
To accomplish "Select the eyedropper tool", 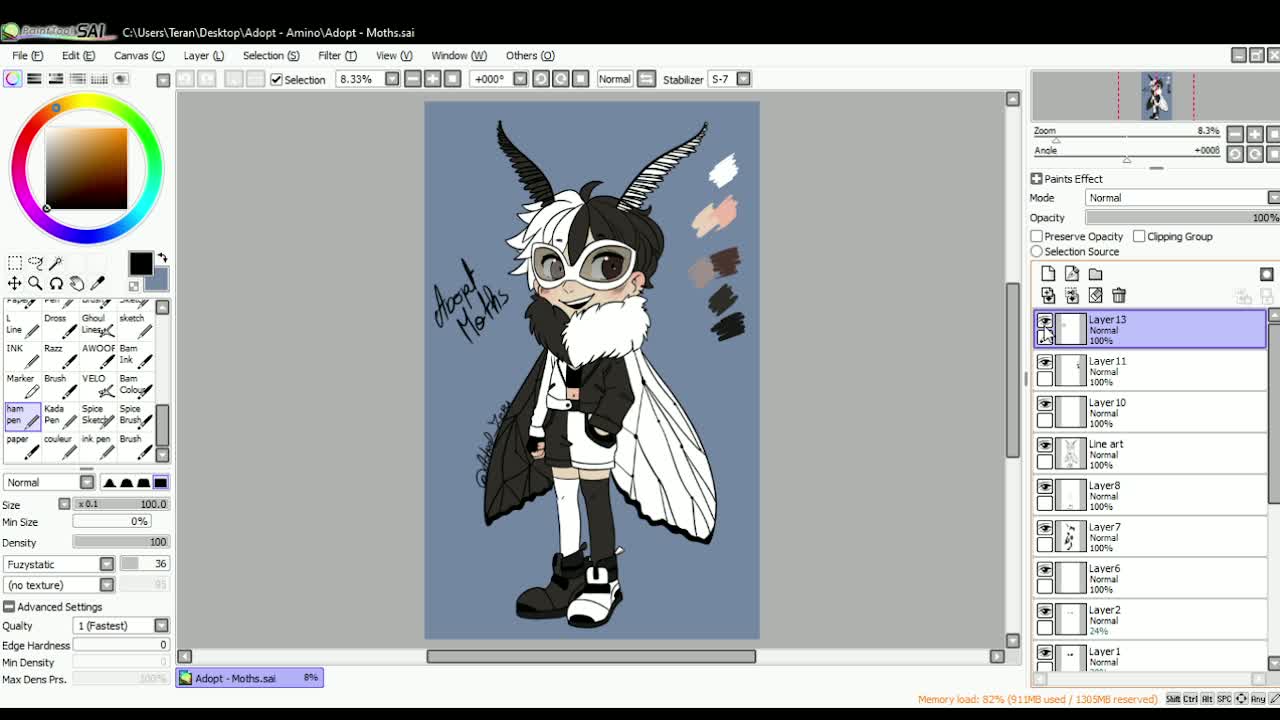I will [x=98, y=284].
